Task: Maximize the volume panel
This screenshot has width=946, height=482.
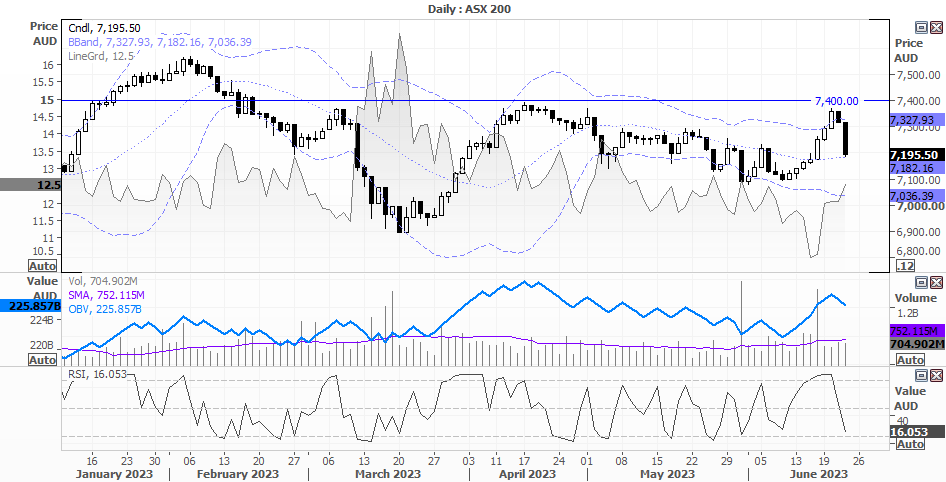Action: click(x=921, y=282)
